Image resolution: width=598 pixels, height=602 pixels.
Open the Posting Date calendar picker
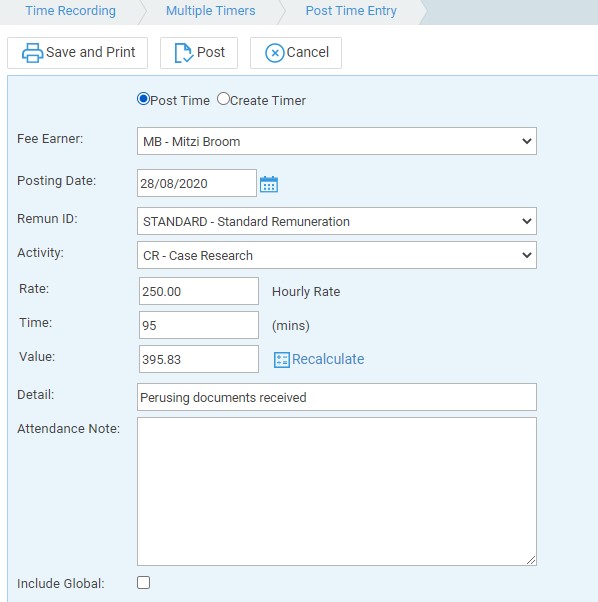point(269,184)
